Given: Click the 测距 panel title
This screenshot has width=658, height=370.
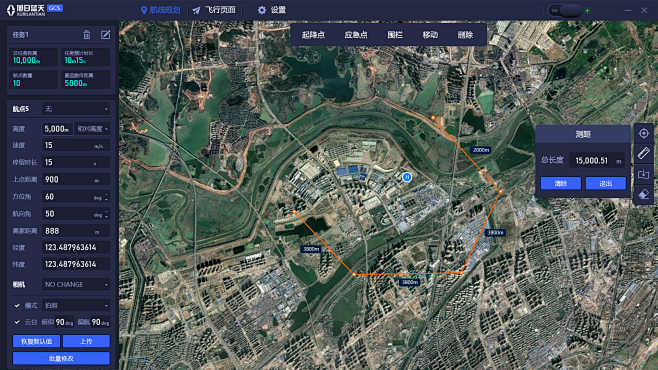Looking at the screenshot, I should [x=583, y=134].
